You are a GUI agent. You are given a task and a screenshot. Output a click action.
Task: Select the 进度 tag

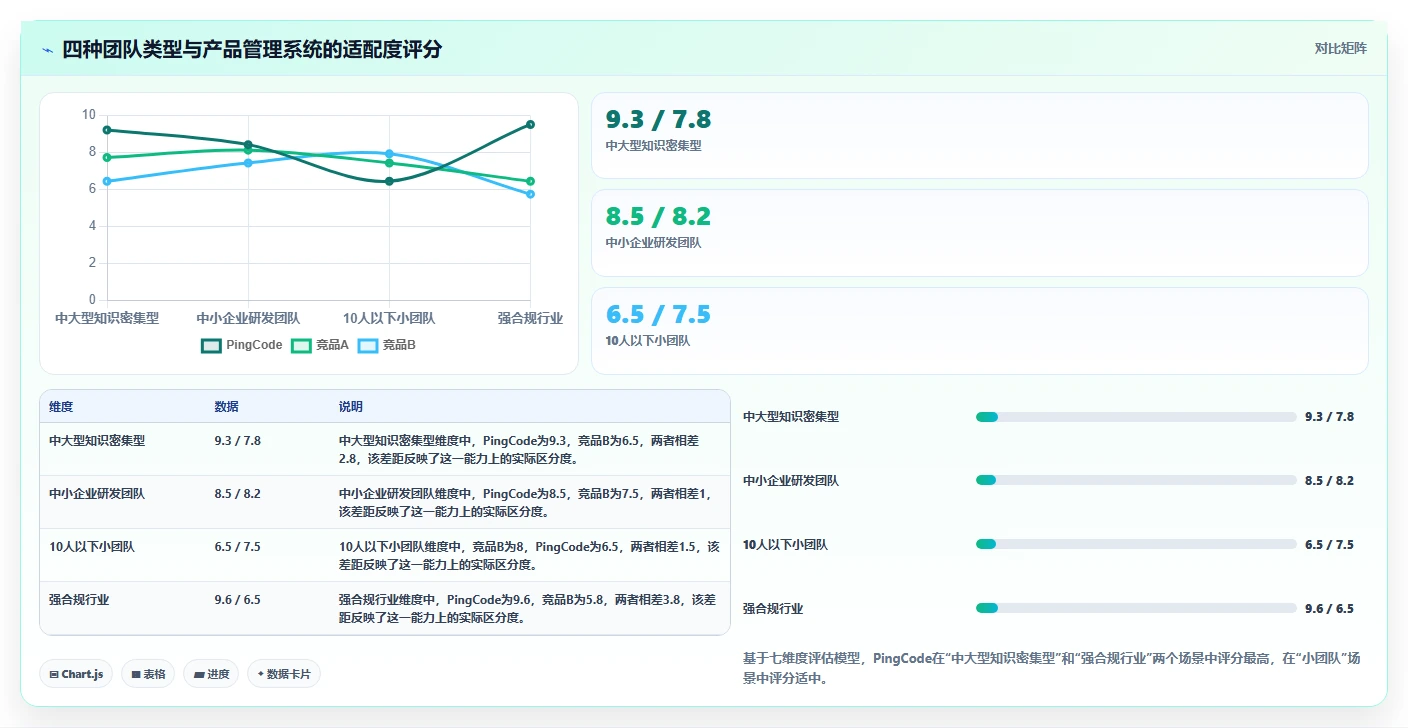coord(212,674)
